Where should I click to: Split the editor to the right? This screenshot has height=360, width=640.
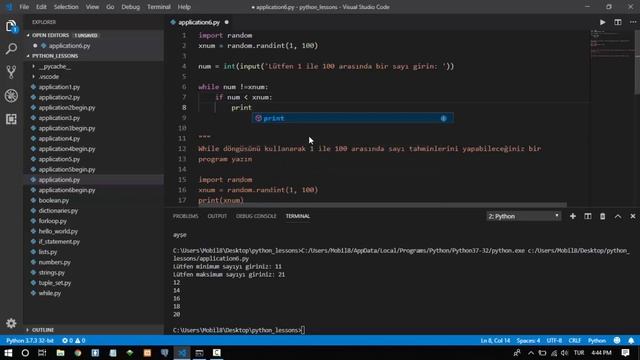618,22
